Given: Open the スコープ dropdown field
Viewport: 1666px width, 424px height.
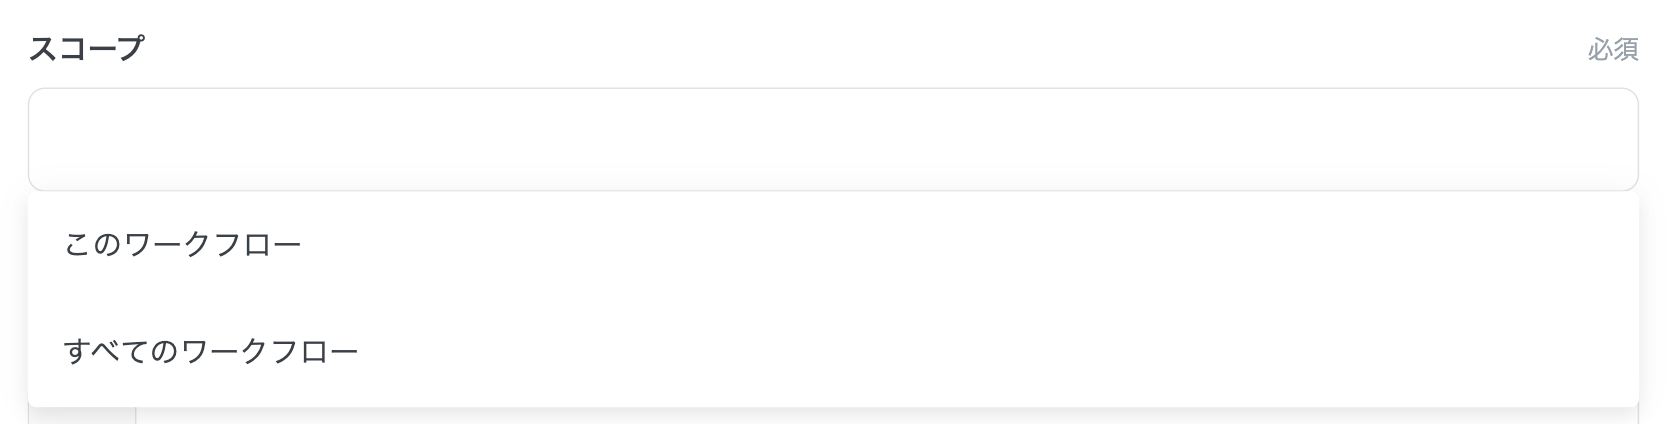Looking at the screenshot, I should click(832, 139).
